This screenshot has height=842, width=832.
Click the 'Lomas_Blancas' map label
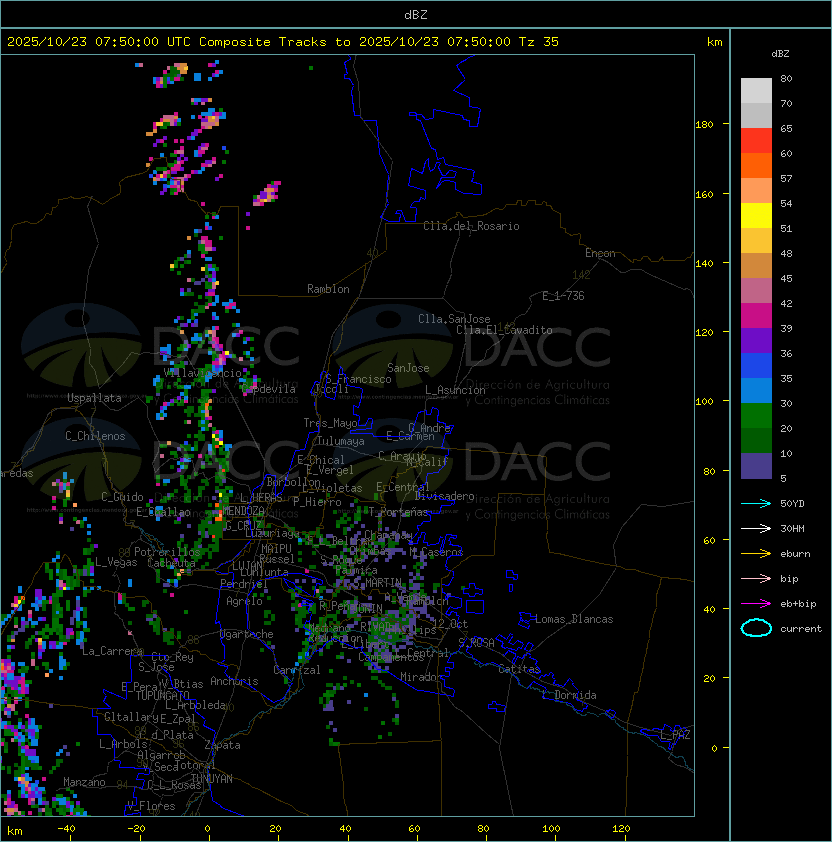574,619
